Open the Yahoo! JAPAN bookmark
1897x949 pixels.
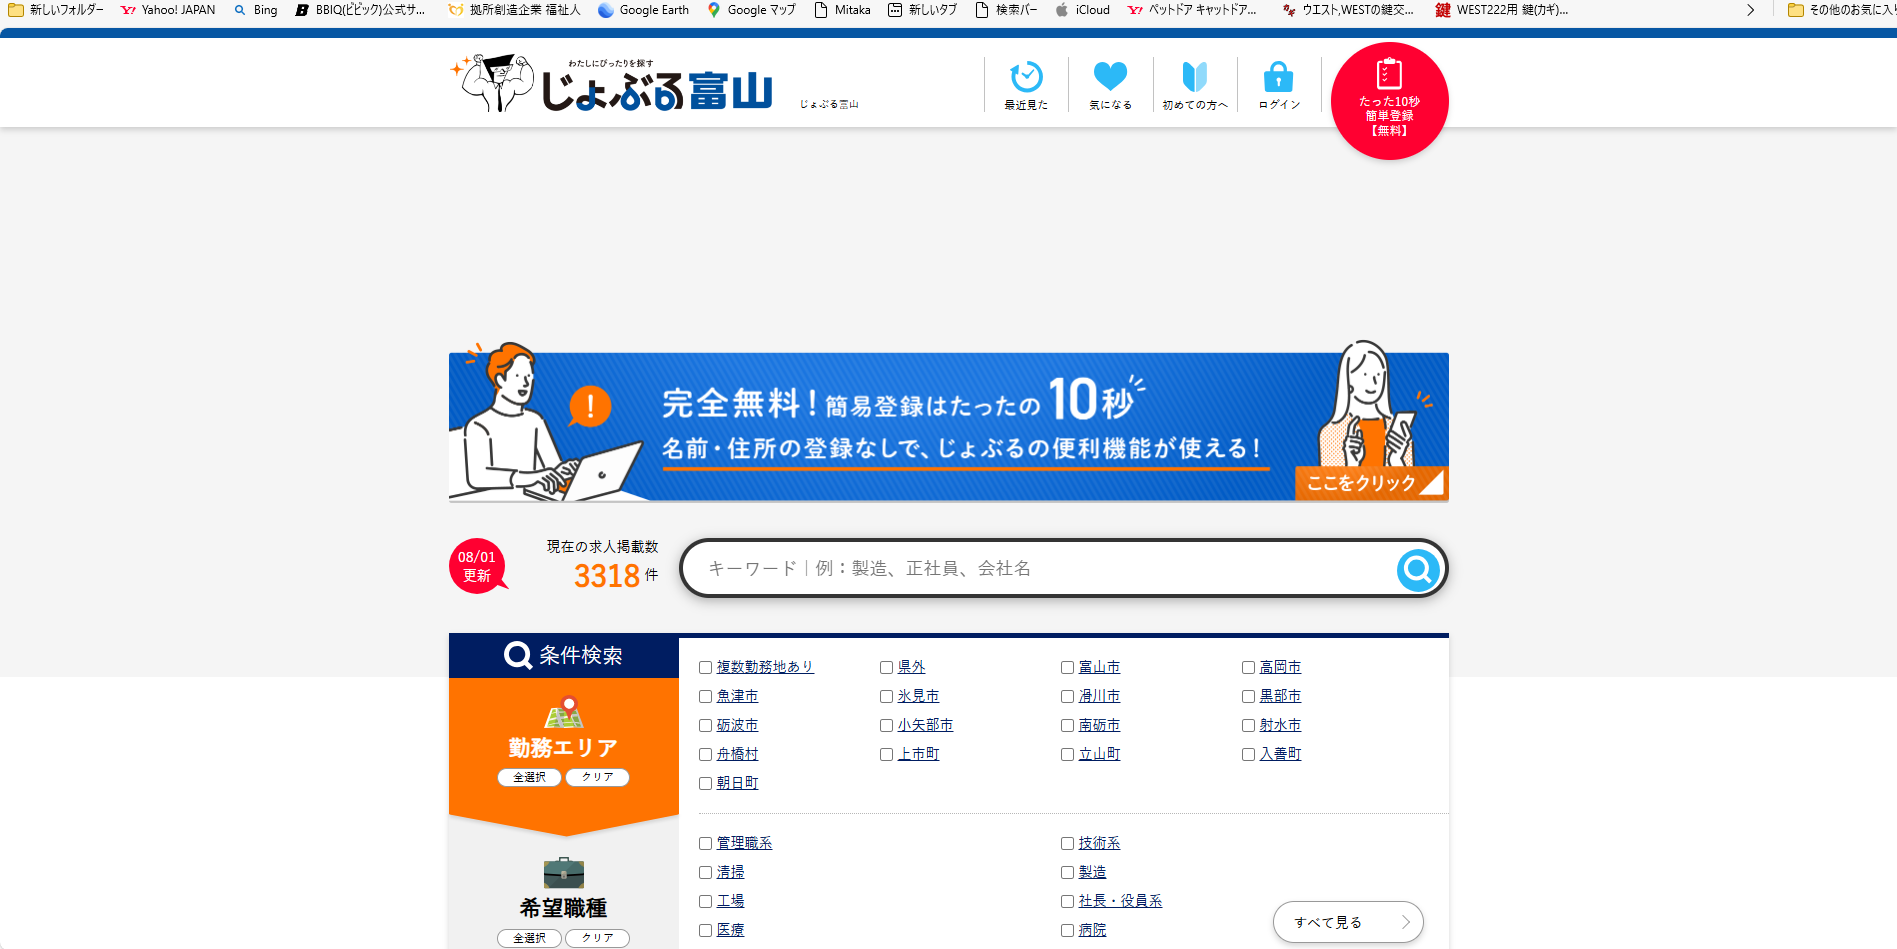(168, 10)
